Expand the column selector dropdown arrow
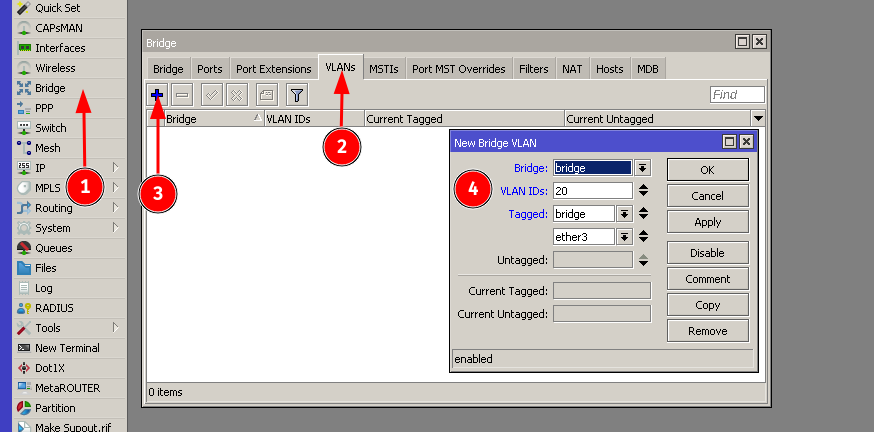Viewport: 874px width, 432px height. pyautogui.click(x=758, y=118)
